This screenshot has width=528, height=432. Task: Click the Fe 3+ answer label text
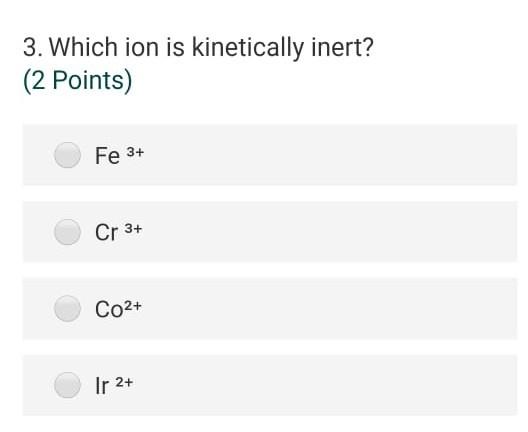point(120,155)
